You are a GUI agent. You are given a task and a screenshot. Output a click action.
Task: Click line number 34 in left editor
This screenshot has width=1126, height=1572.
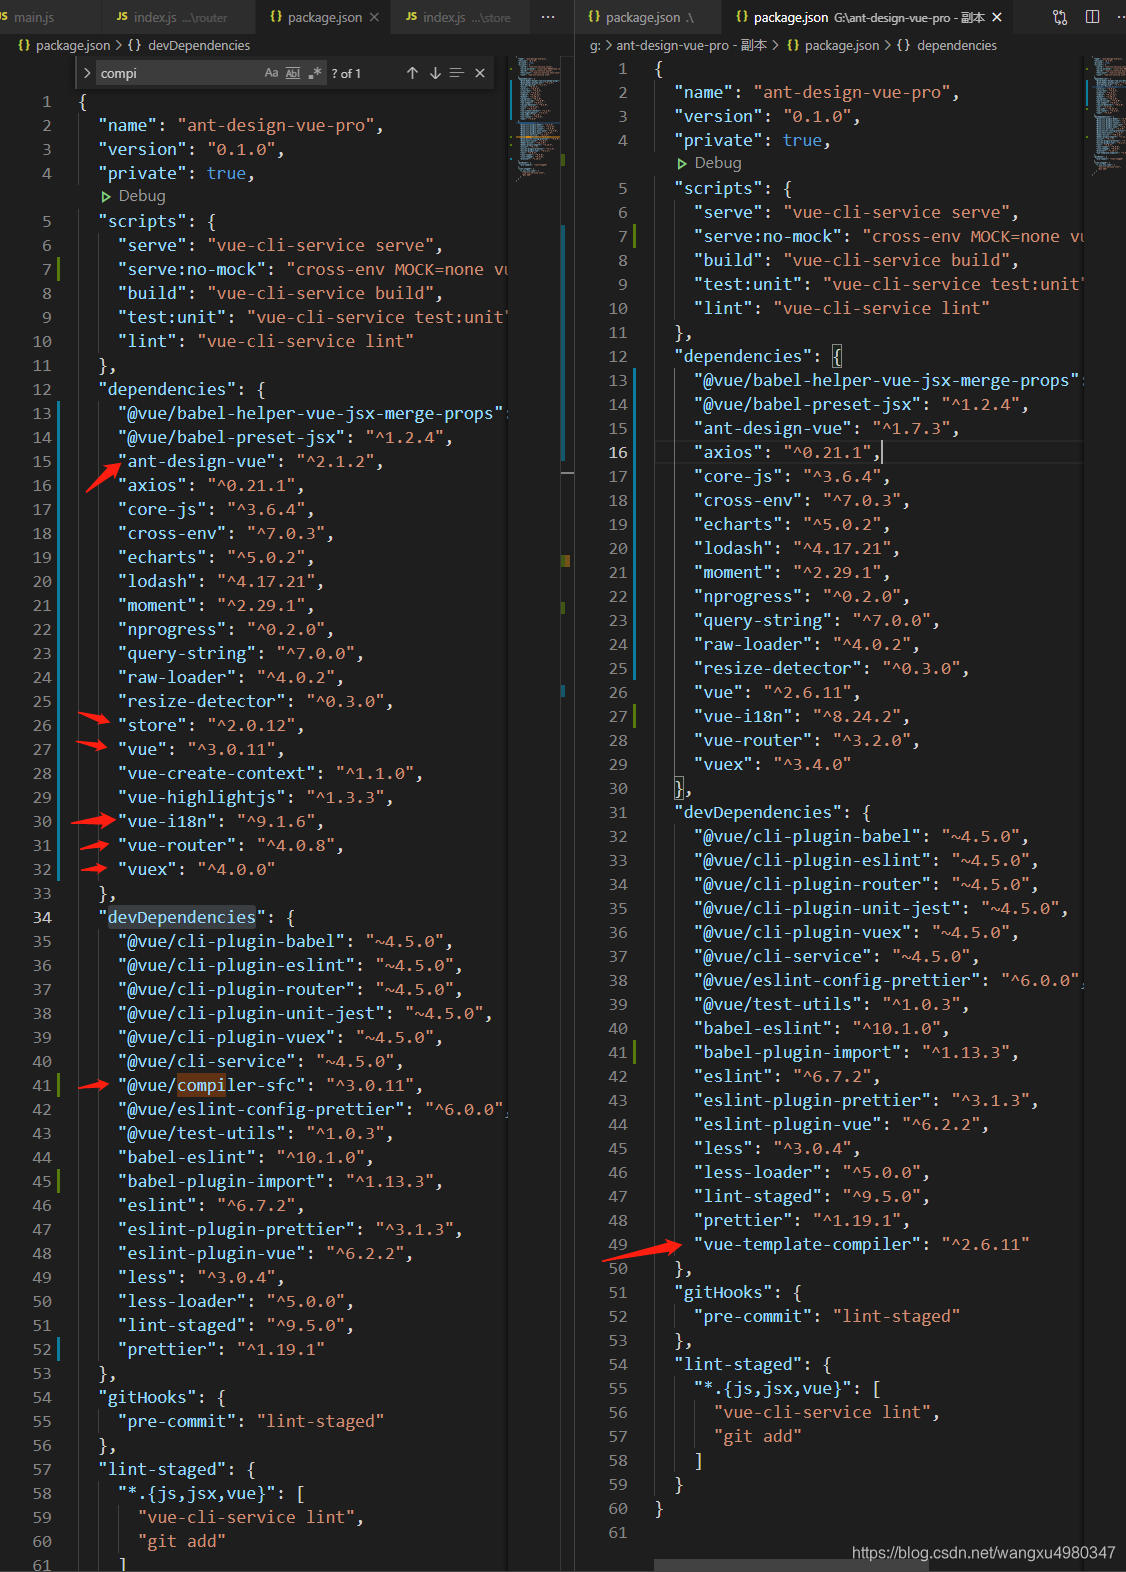tap(42, 917)
